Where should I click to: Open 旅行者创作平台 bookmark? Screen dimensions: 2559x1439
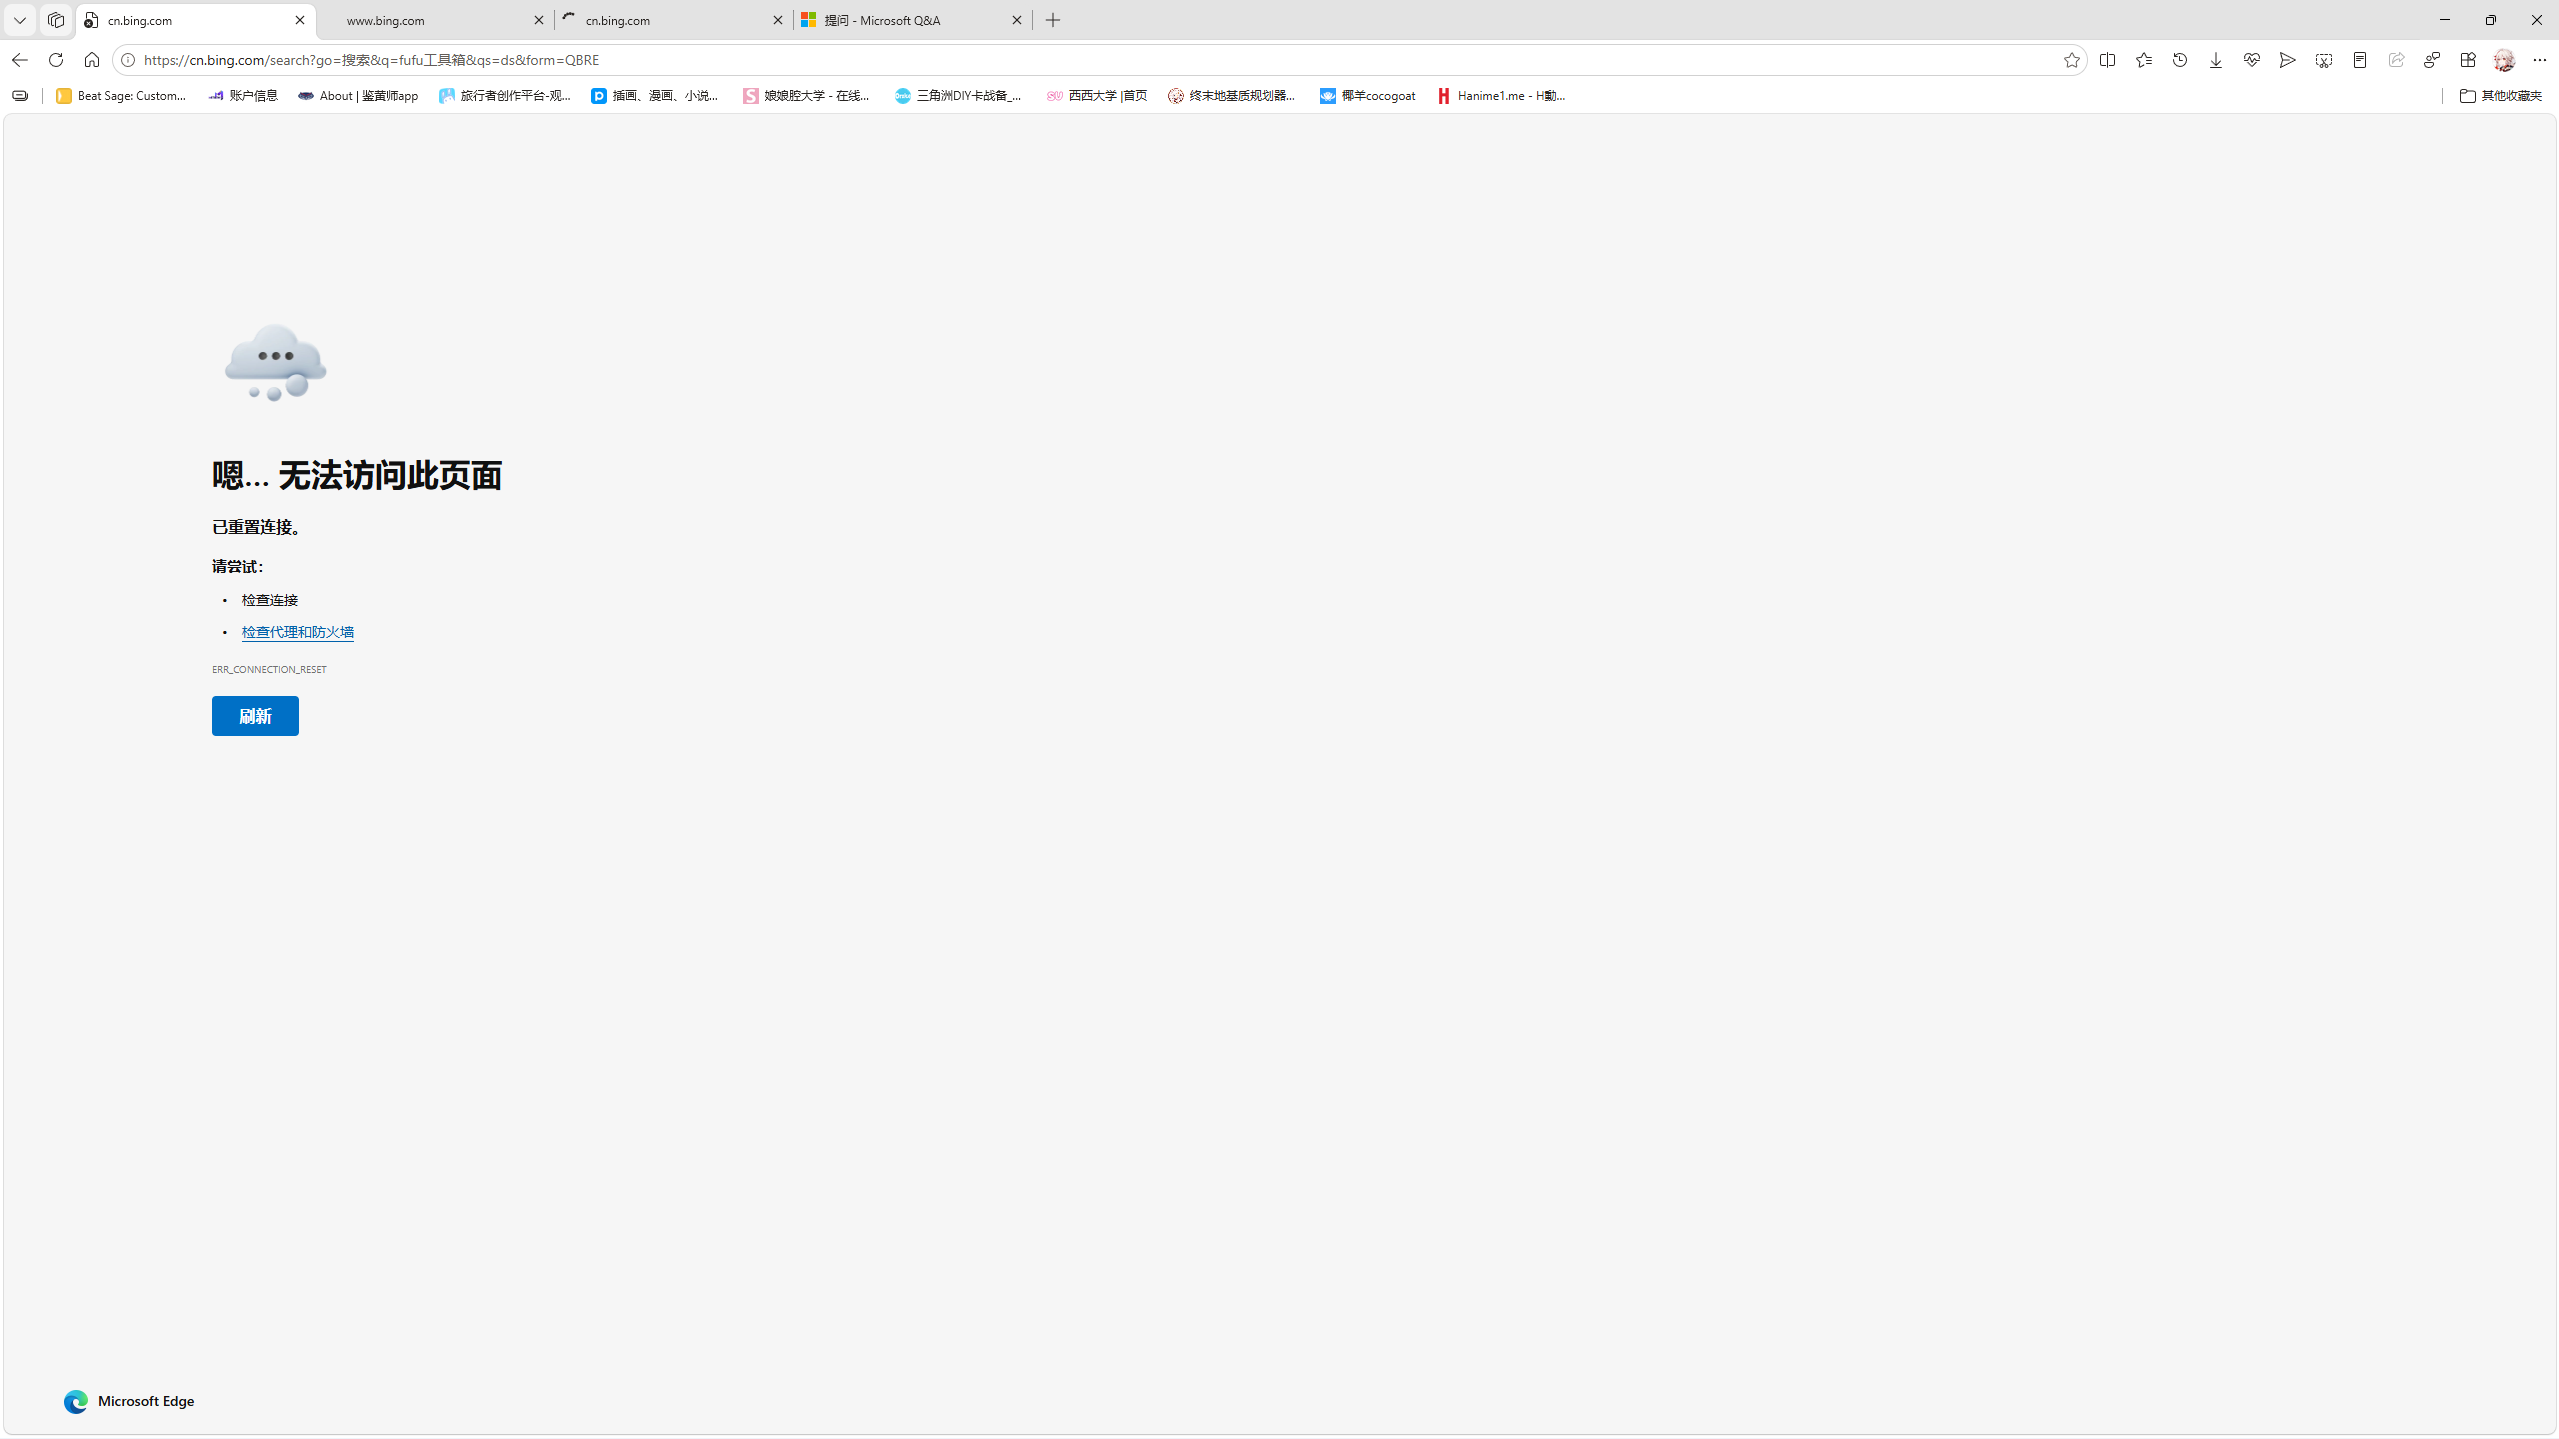point(505,96)
